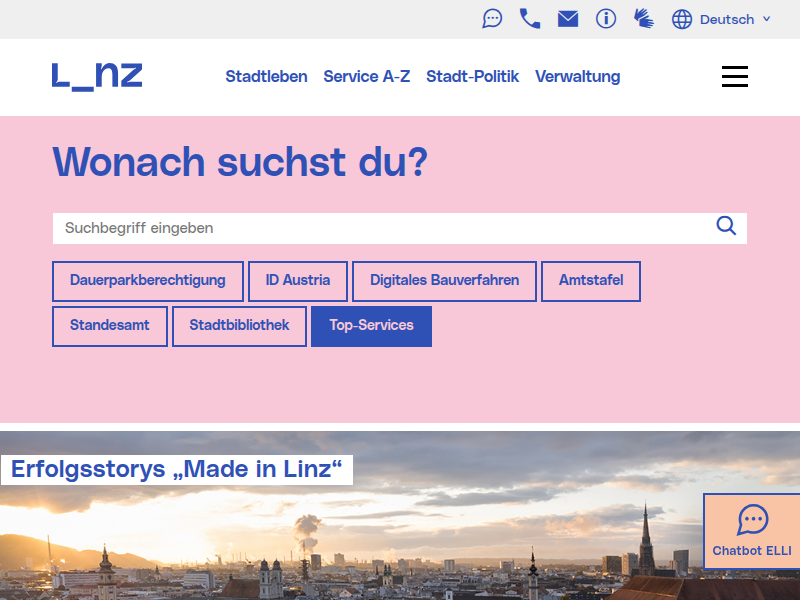This screenshot has height=600, width=800.
Task: Open the Stadtleben menu item
Action: (x=266, y=76)
